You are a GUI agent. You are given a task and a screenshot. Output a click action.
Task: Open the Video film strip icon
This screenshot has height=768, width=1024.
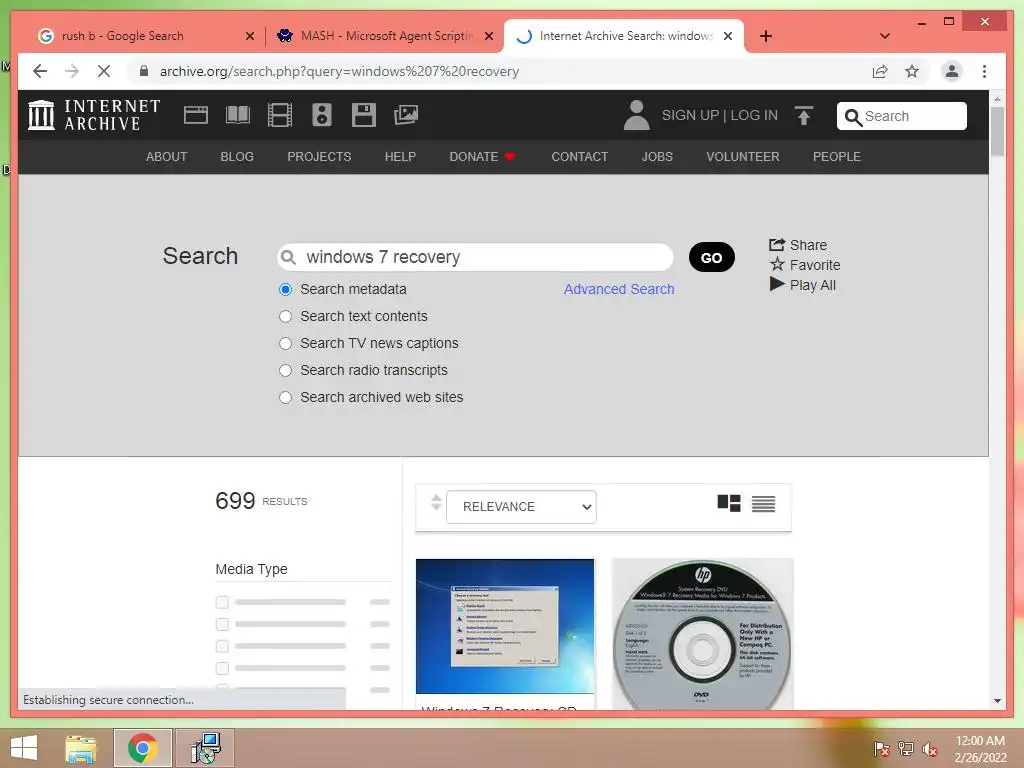point(280,115)
